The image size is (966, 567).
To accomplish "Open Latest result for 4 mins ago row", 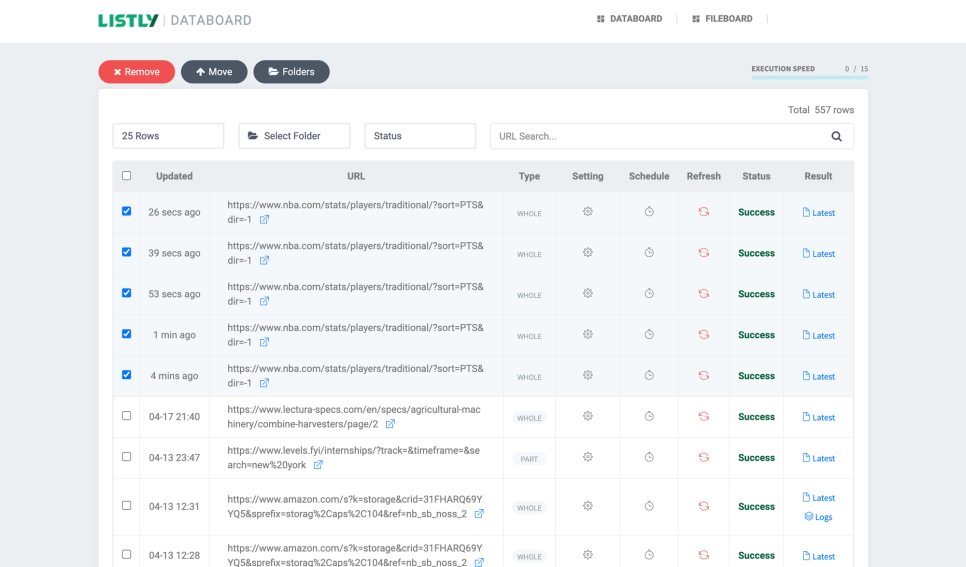I will [819, 376].
